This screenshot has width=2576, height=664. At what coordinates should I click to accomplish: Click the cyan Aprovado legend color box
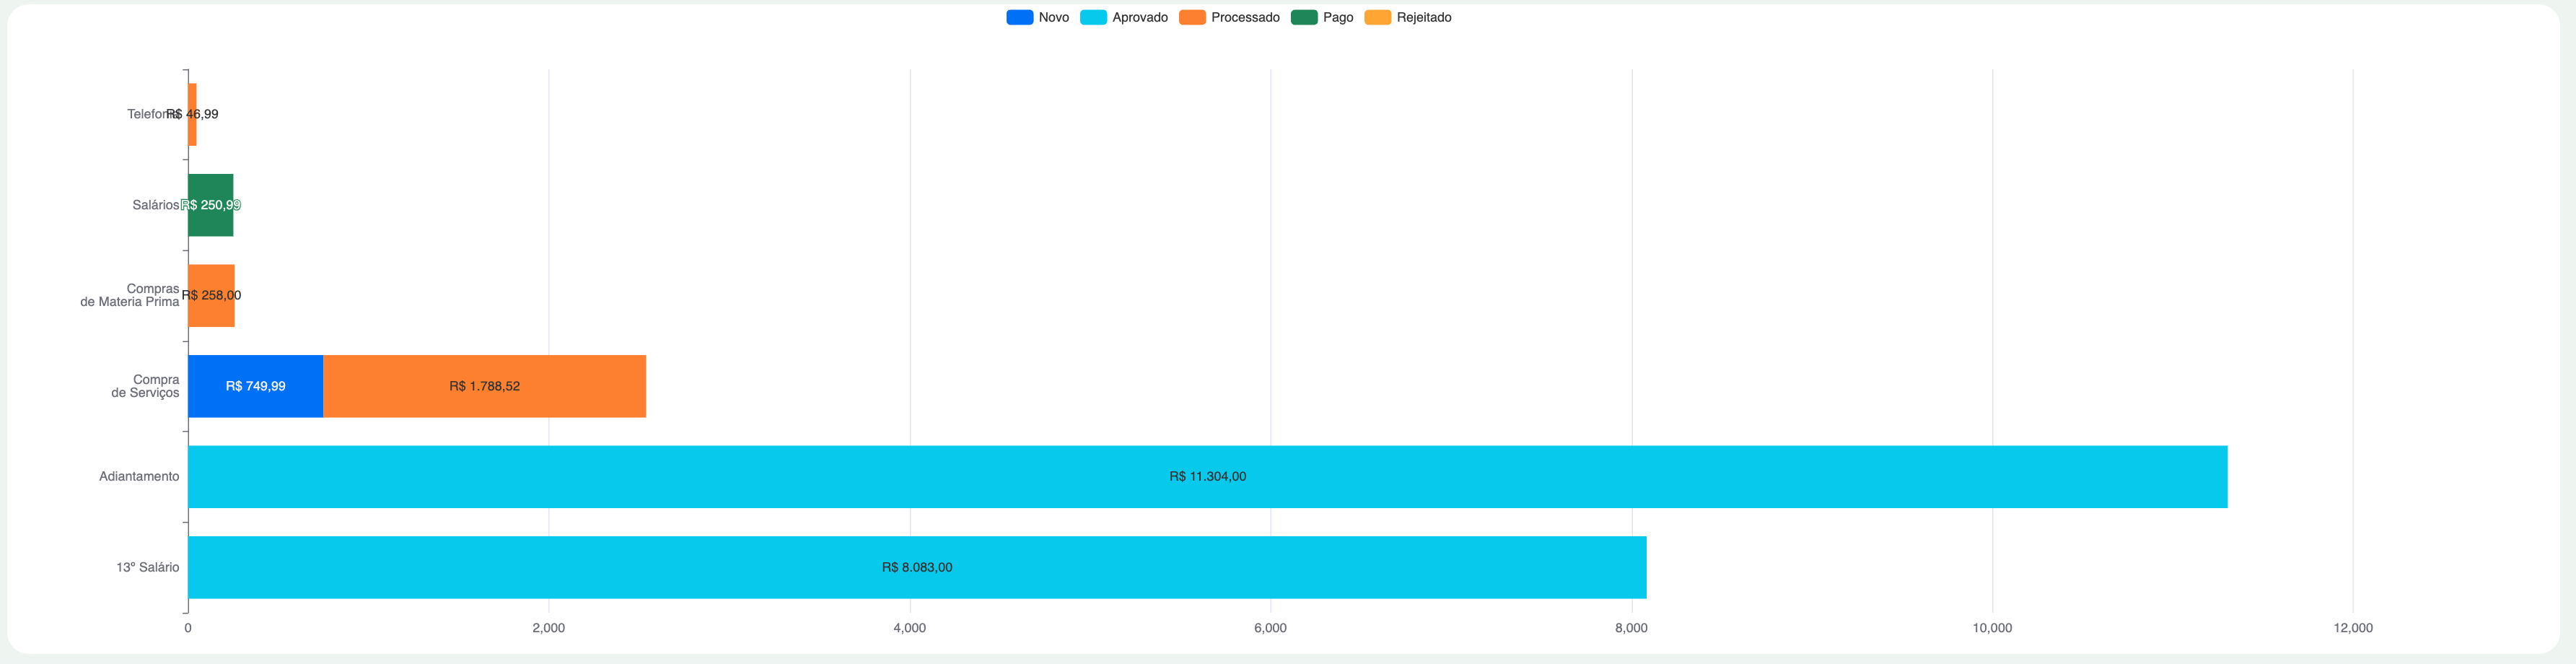[1093, 17]
